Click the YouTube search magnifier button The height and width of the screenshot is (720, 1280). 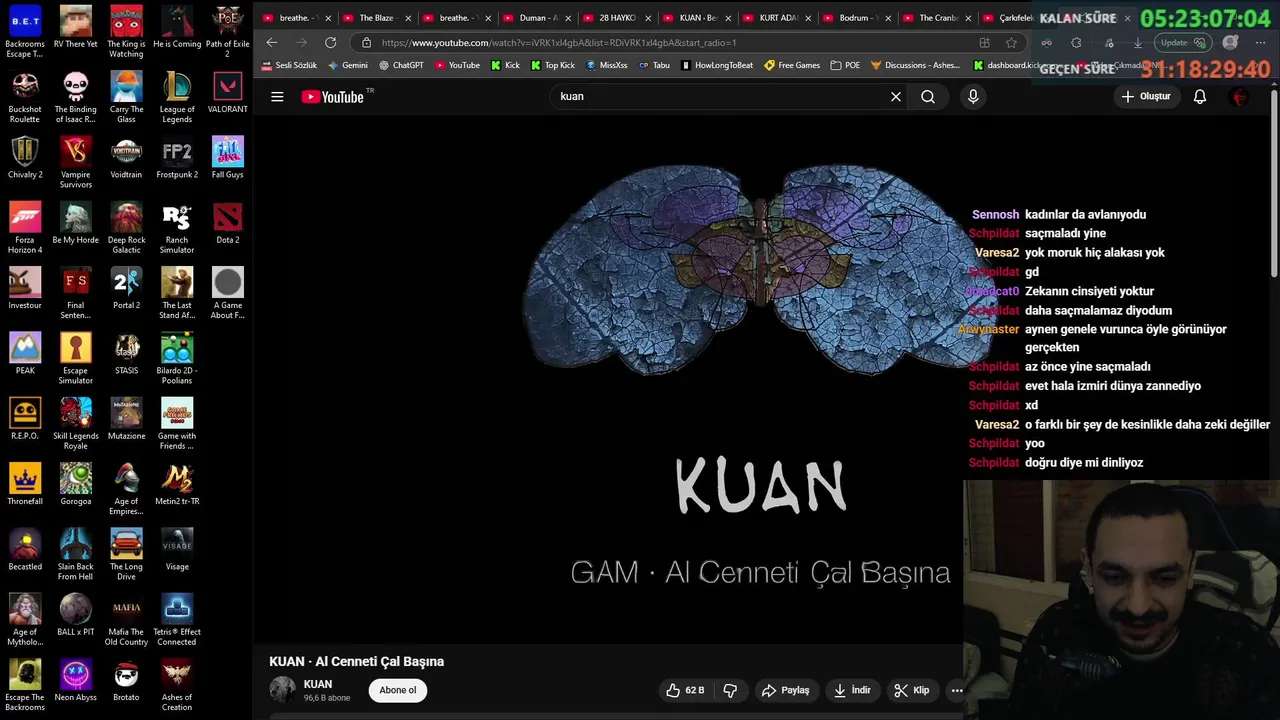click(928, 97)
